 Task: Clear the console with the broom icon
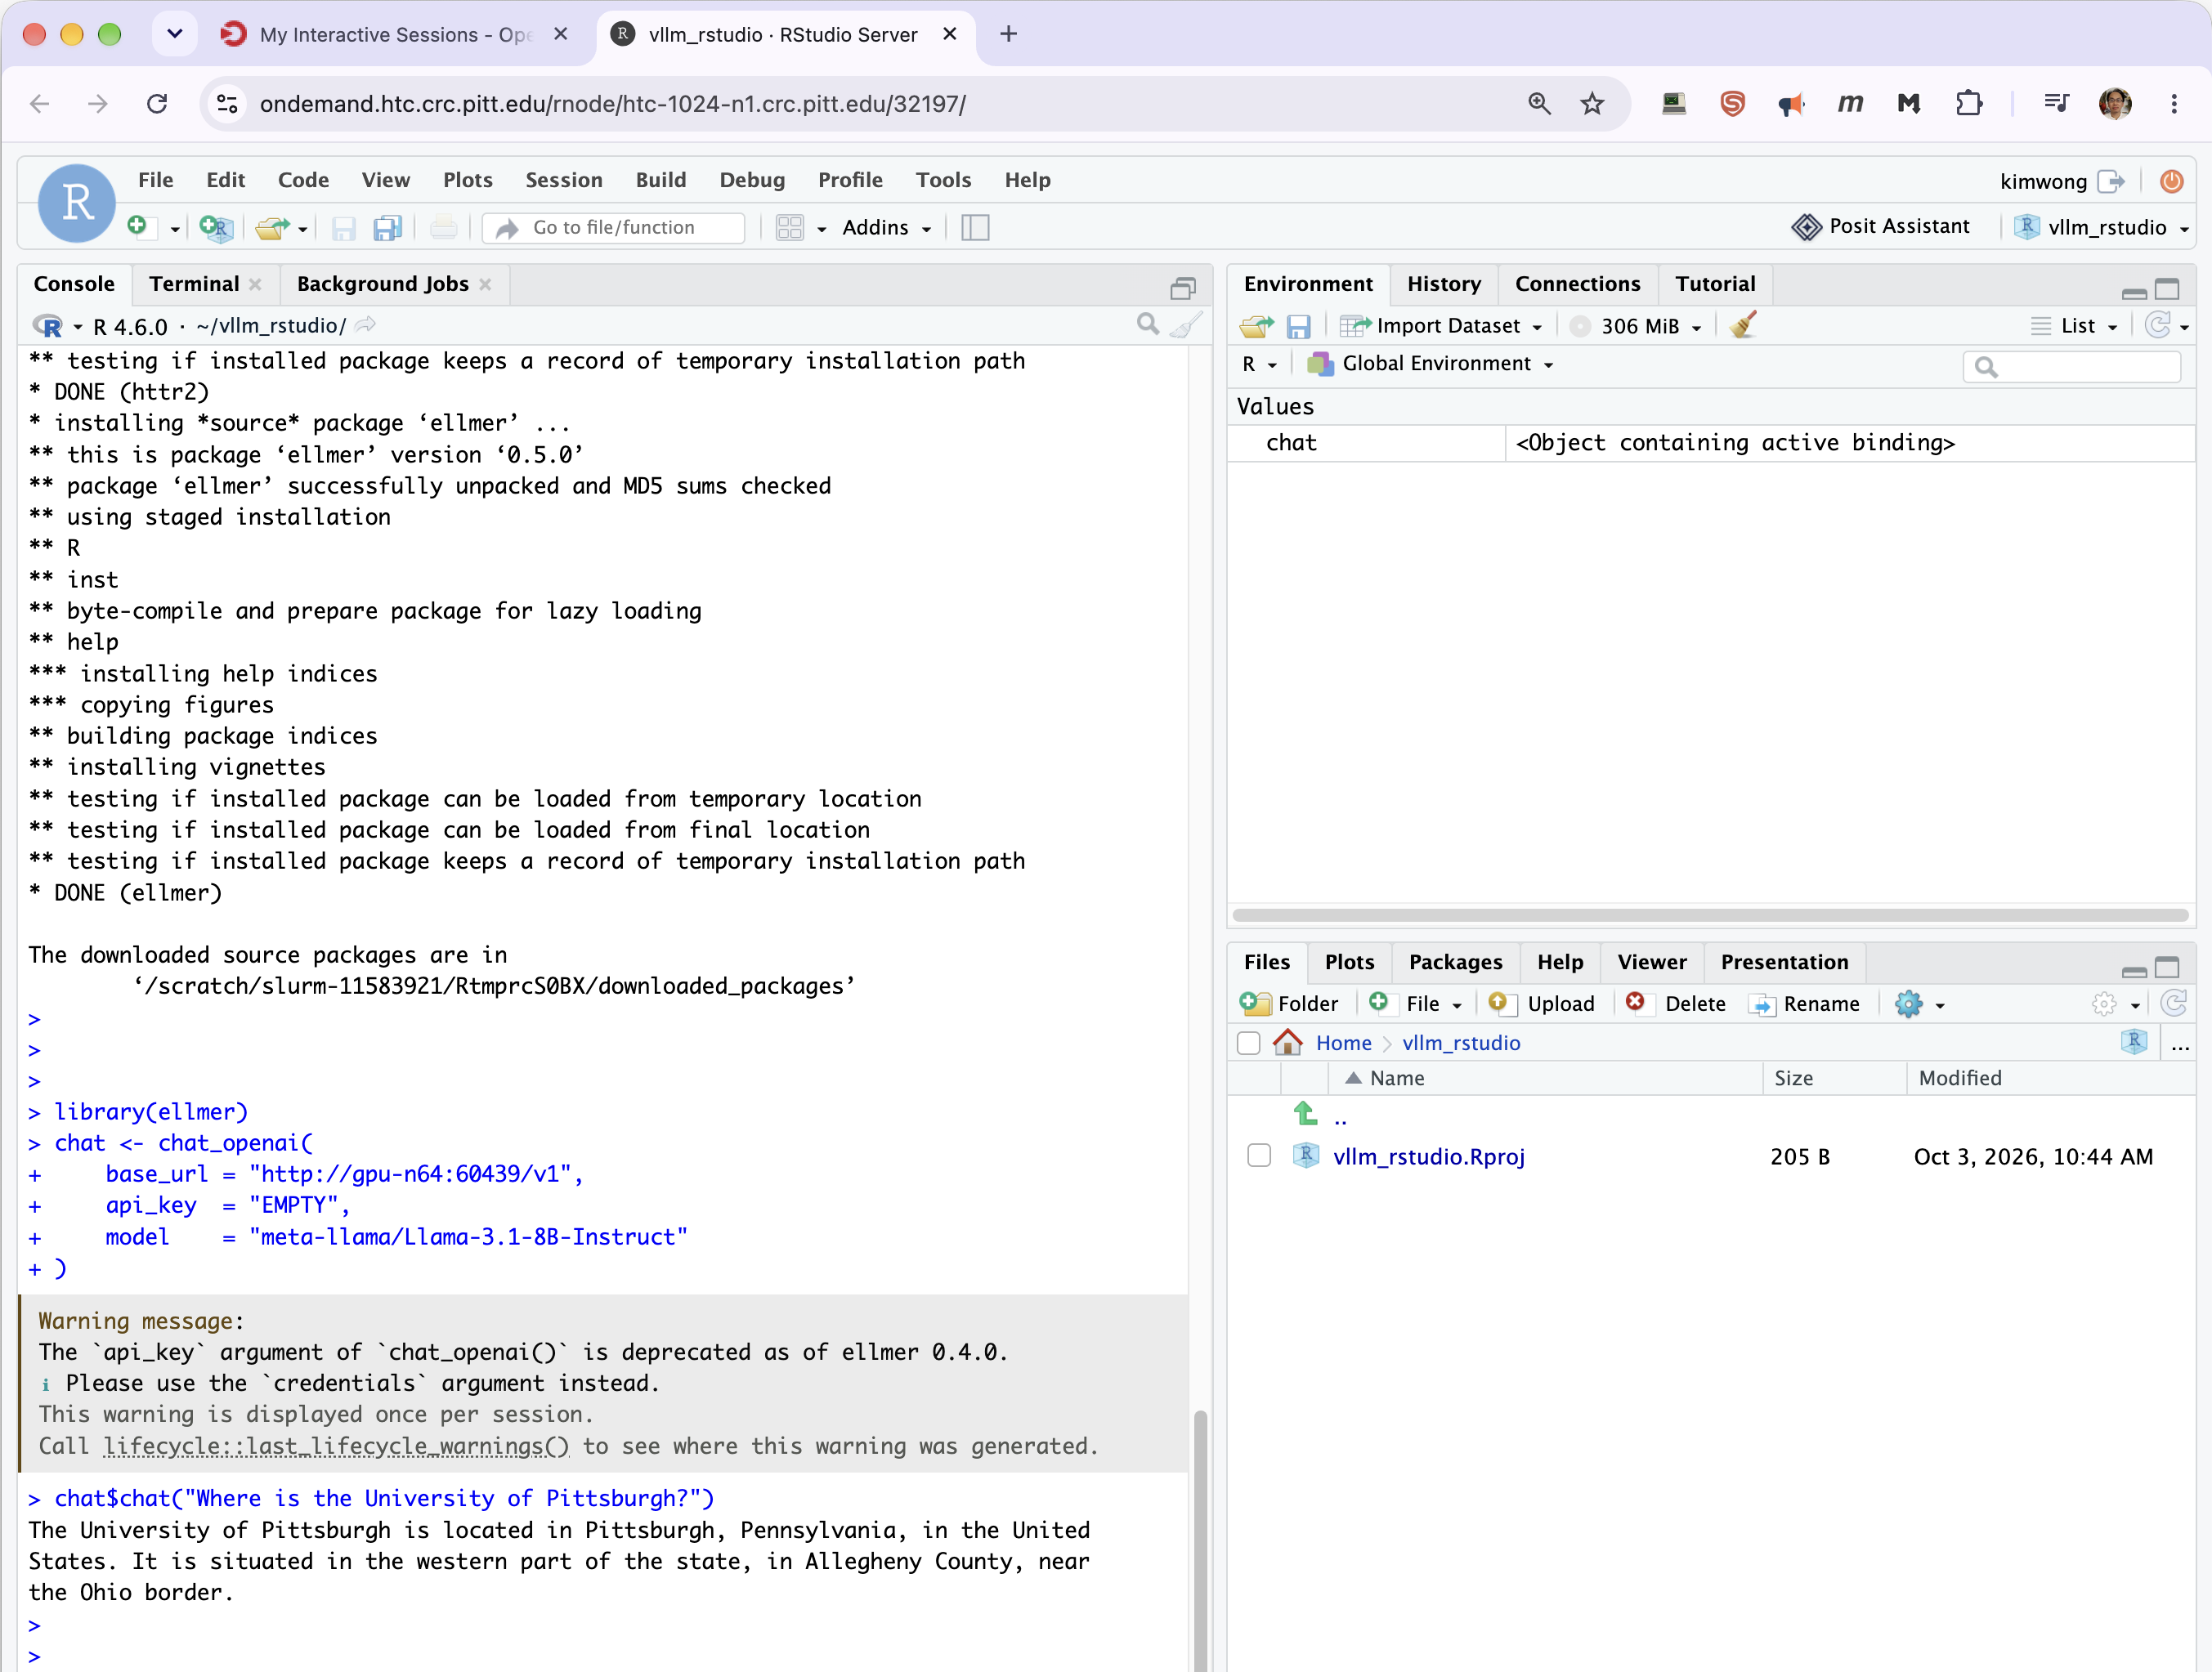coord(1186,324)
